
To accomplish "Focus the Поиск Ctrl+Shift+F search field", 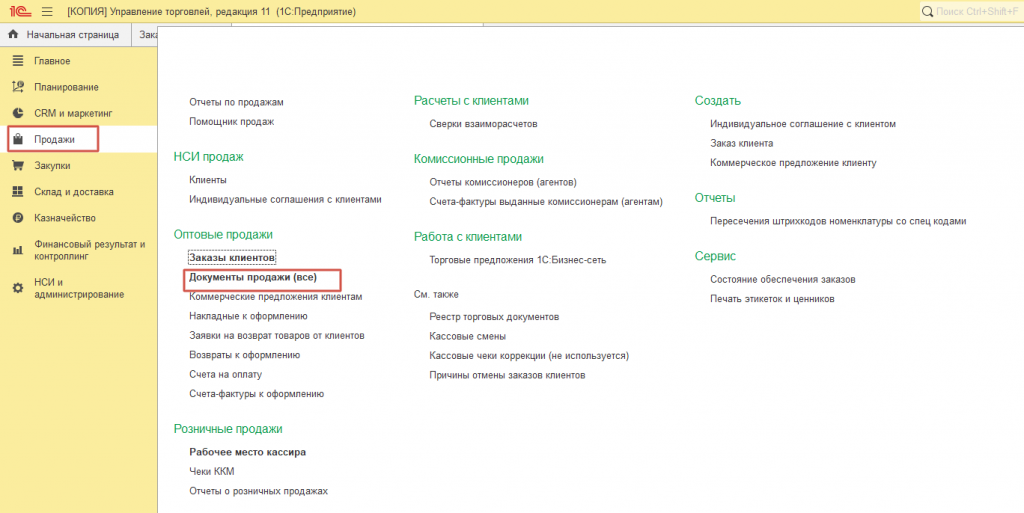I will [971, 12].
